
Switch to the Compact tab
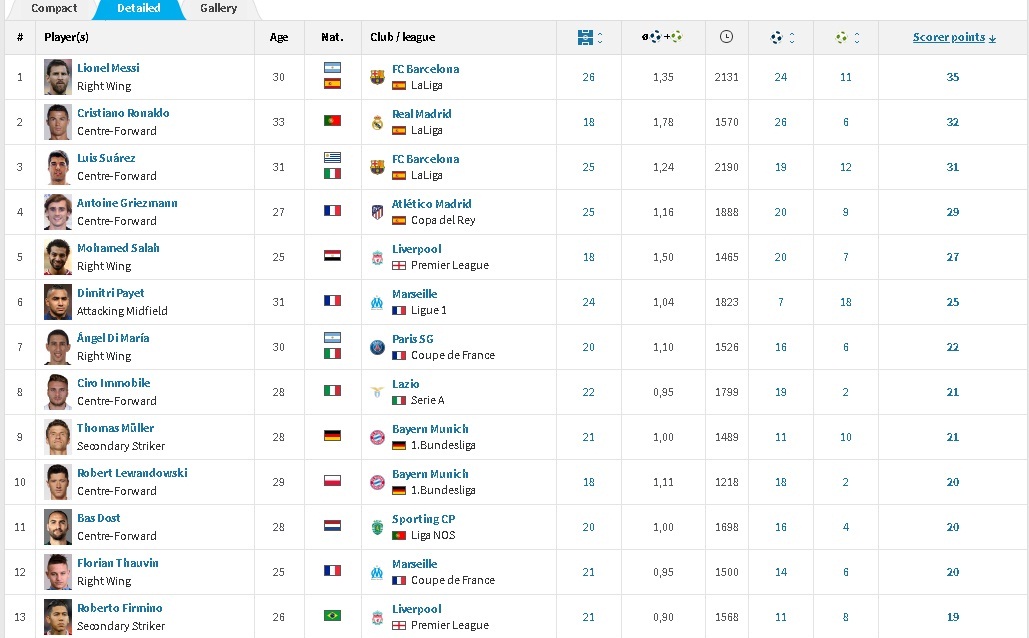click(x=54, y=8)
